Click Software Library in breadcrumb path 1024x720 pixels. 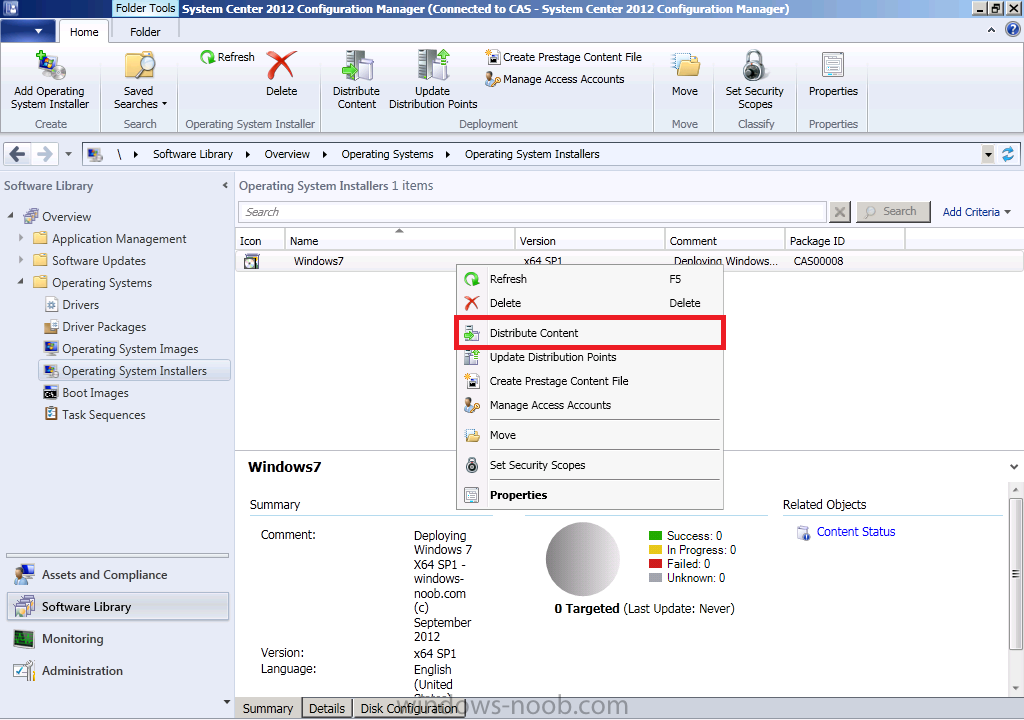click(x=193, y=154)
